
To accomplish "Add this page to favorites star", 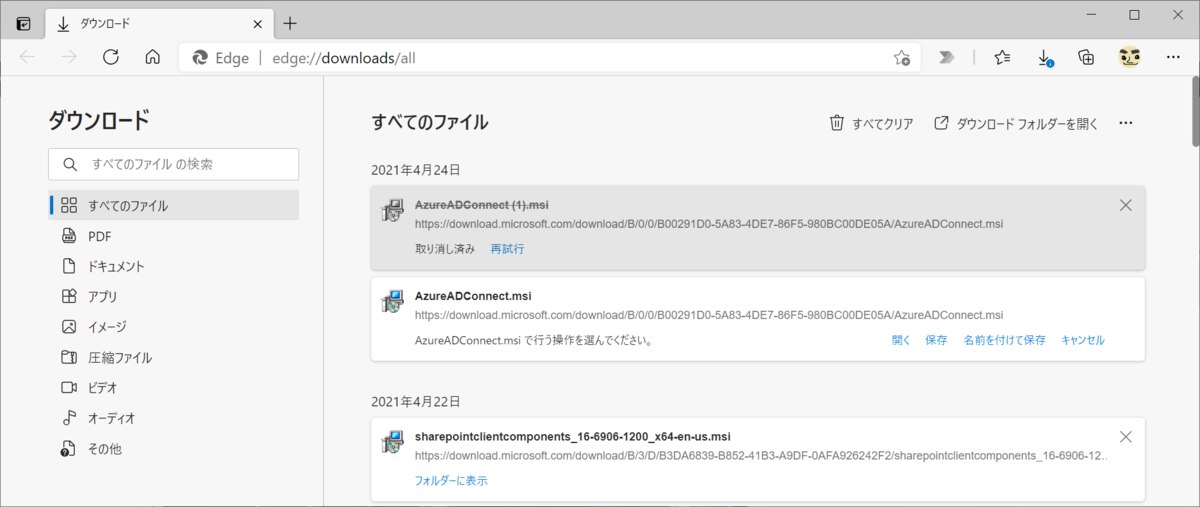I will click(x=901, y=58).
